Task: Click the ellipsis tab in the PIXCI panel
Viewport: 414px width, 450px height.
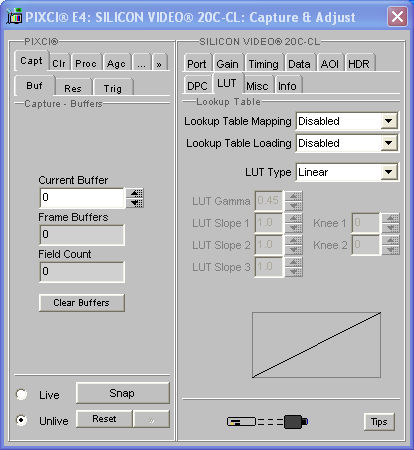Action: (x=142, y=64)
